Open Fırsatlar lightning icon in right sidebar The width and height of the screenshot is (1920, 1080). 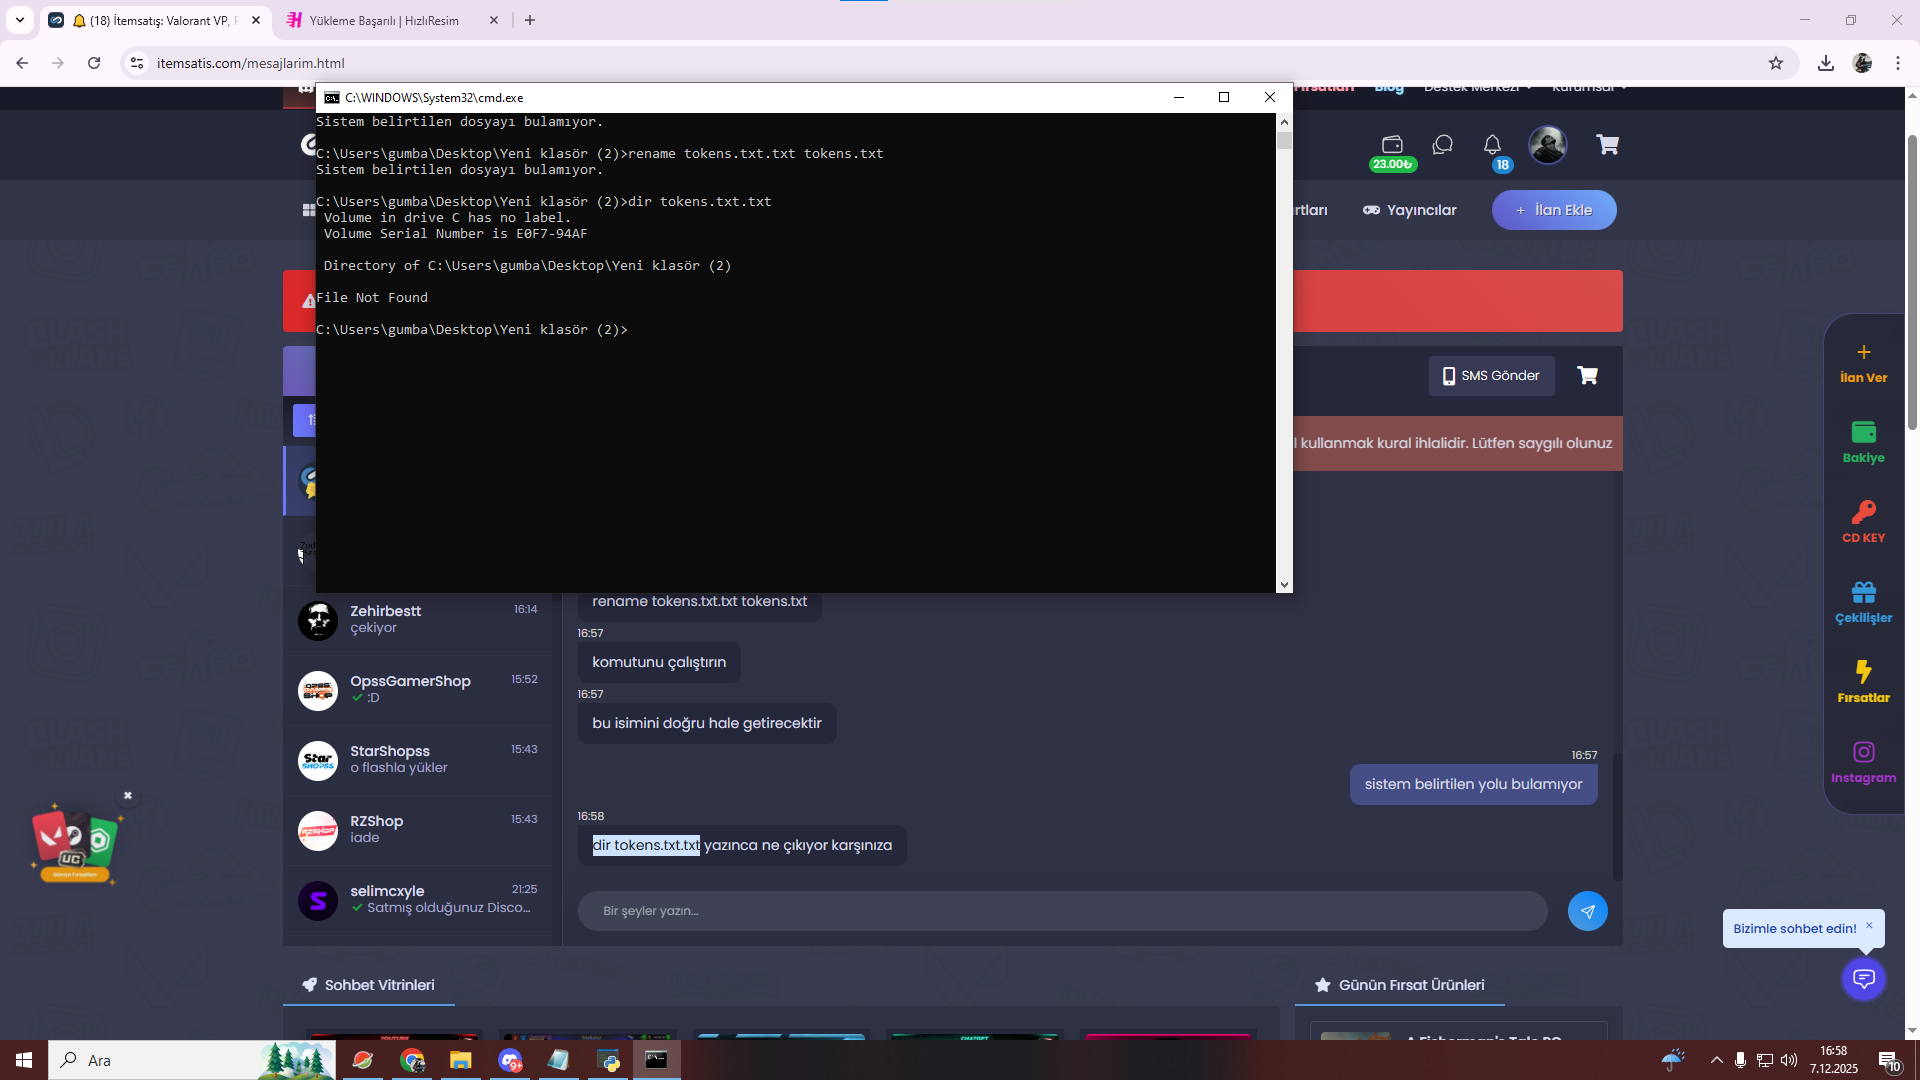click(x=1863, y=683)
